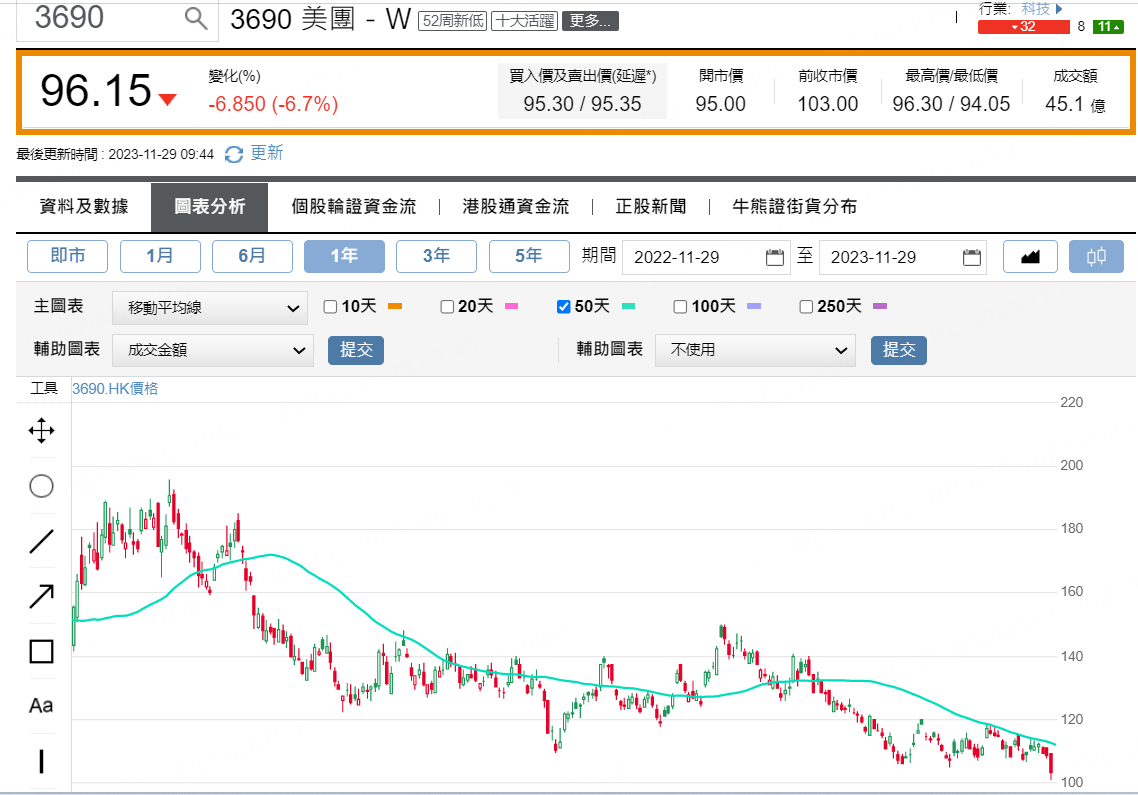Viewport: 1138px width, 795px height.
Task: Switch to area chart type icon
Action: pyautogui.click(x=1030, y=256)
